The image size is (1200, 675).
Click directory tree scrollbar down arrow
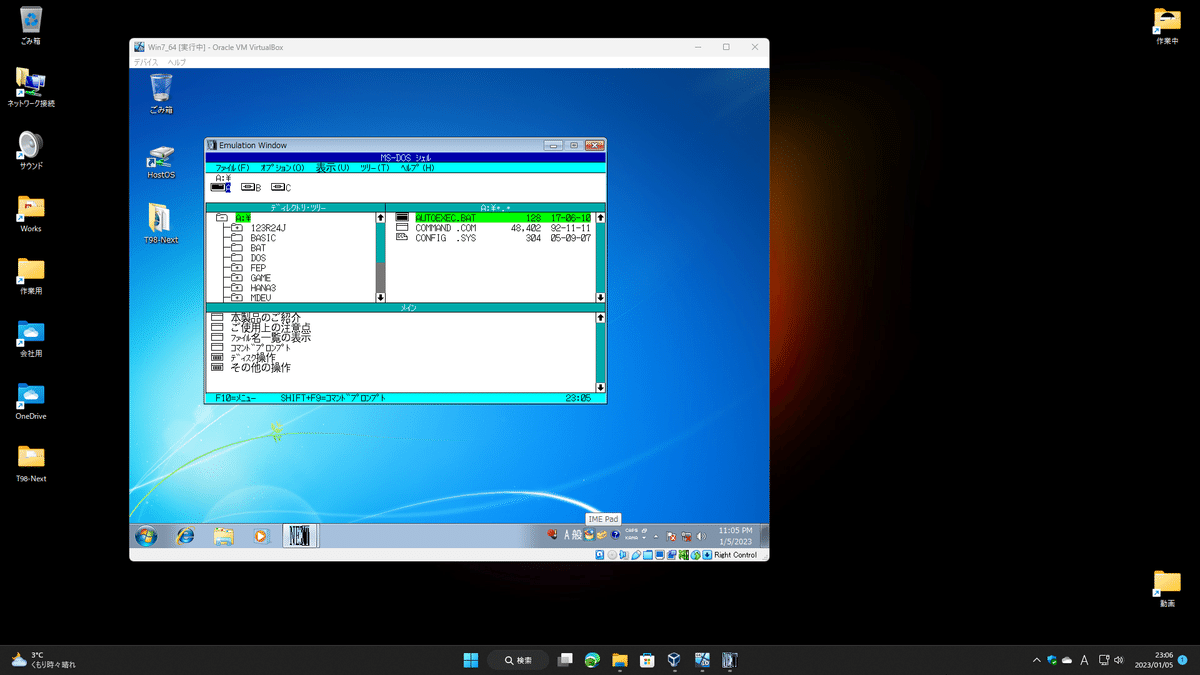coord(380,297)
